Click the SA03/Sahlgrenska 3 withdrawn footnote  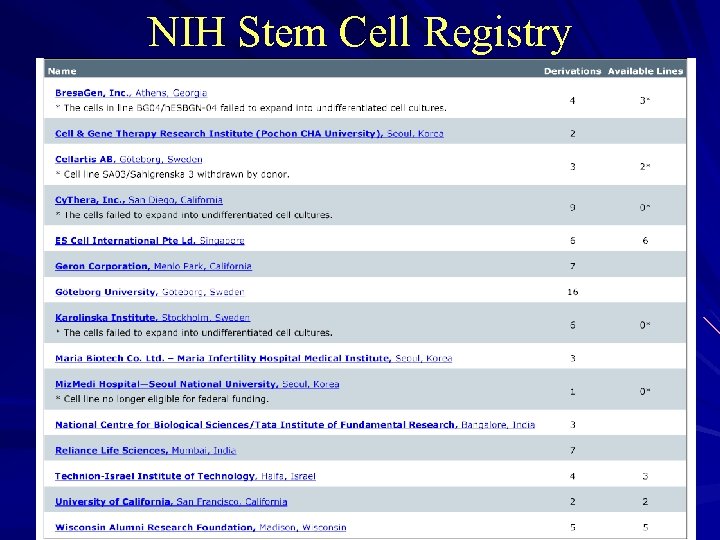172,174
